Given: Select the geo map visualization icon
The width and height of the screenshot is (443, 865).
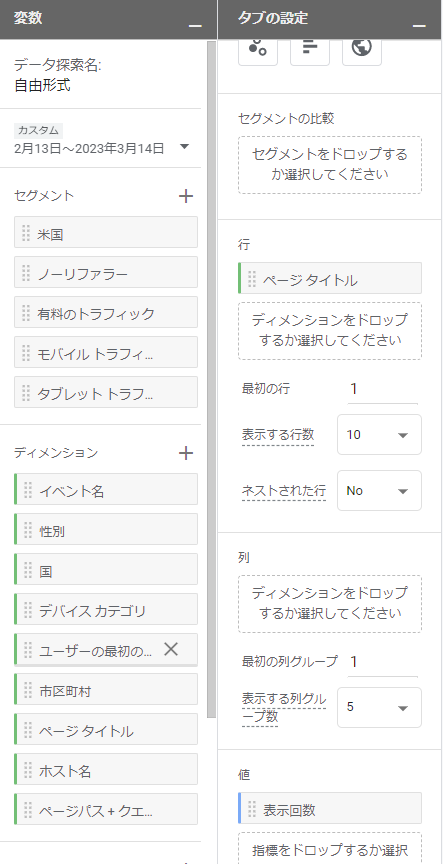Looking at the screenshot, I should (361, 49).
